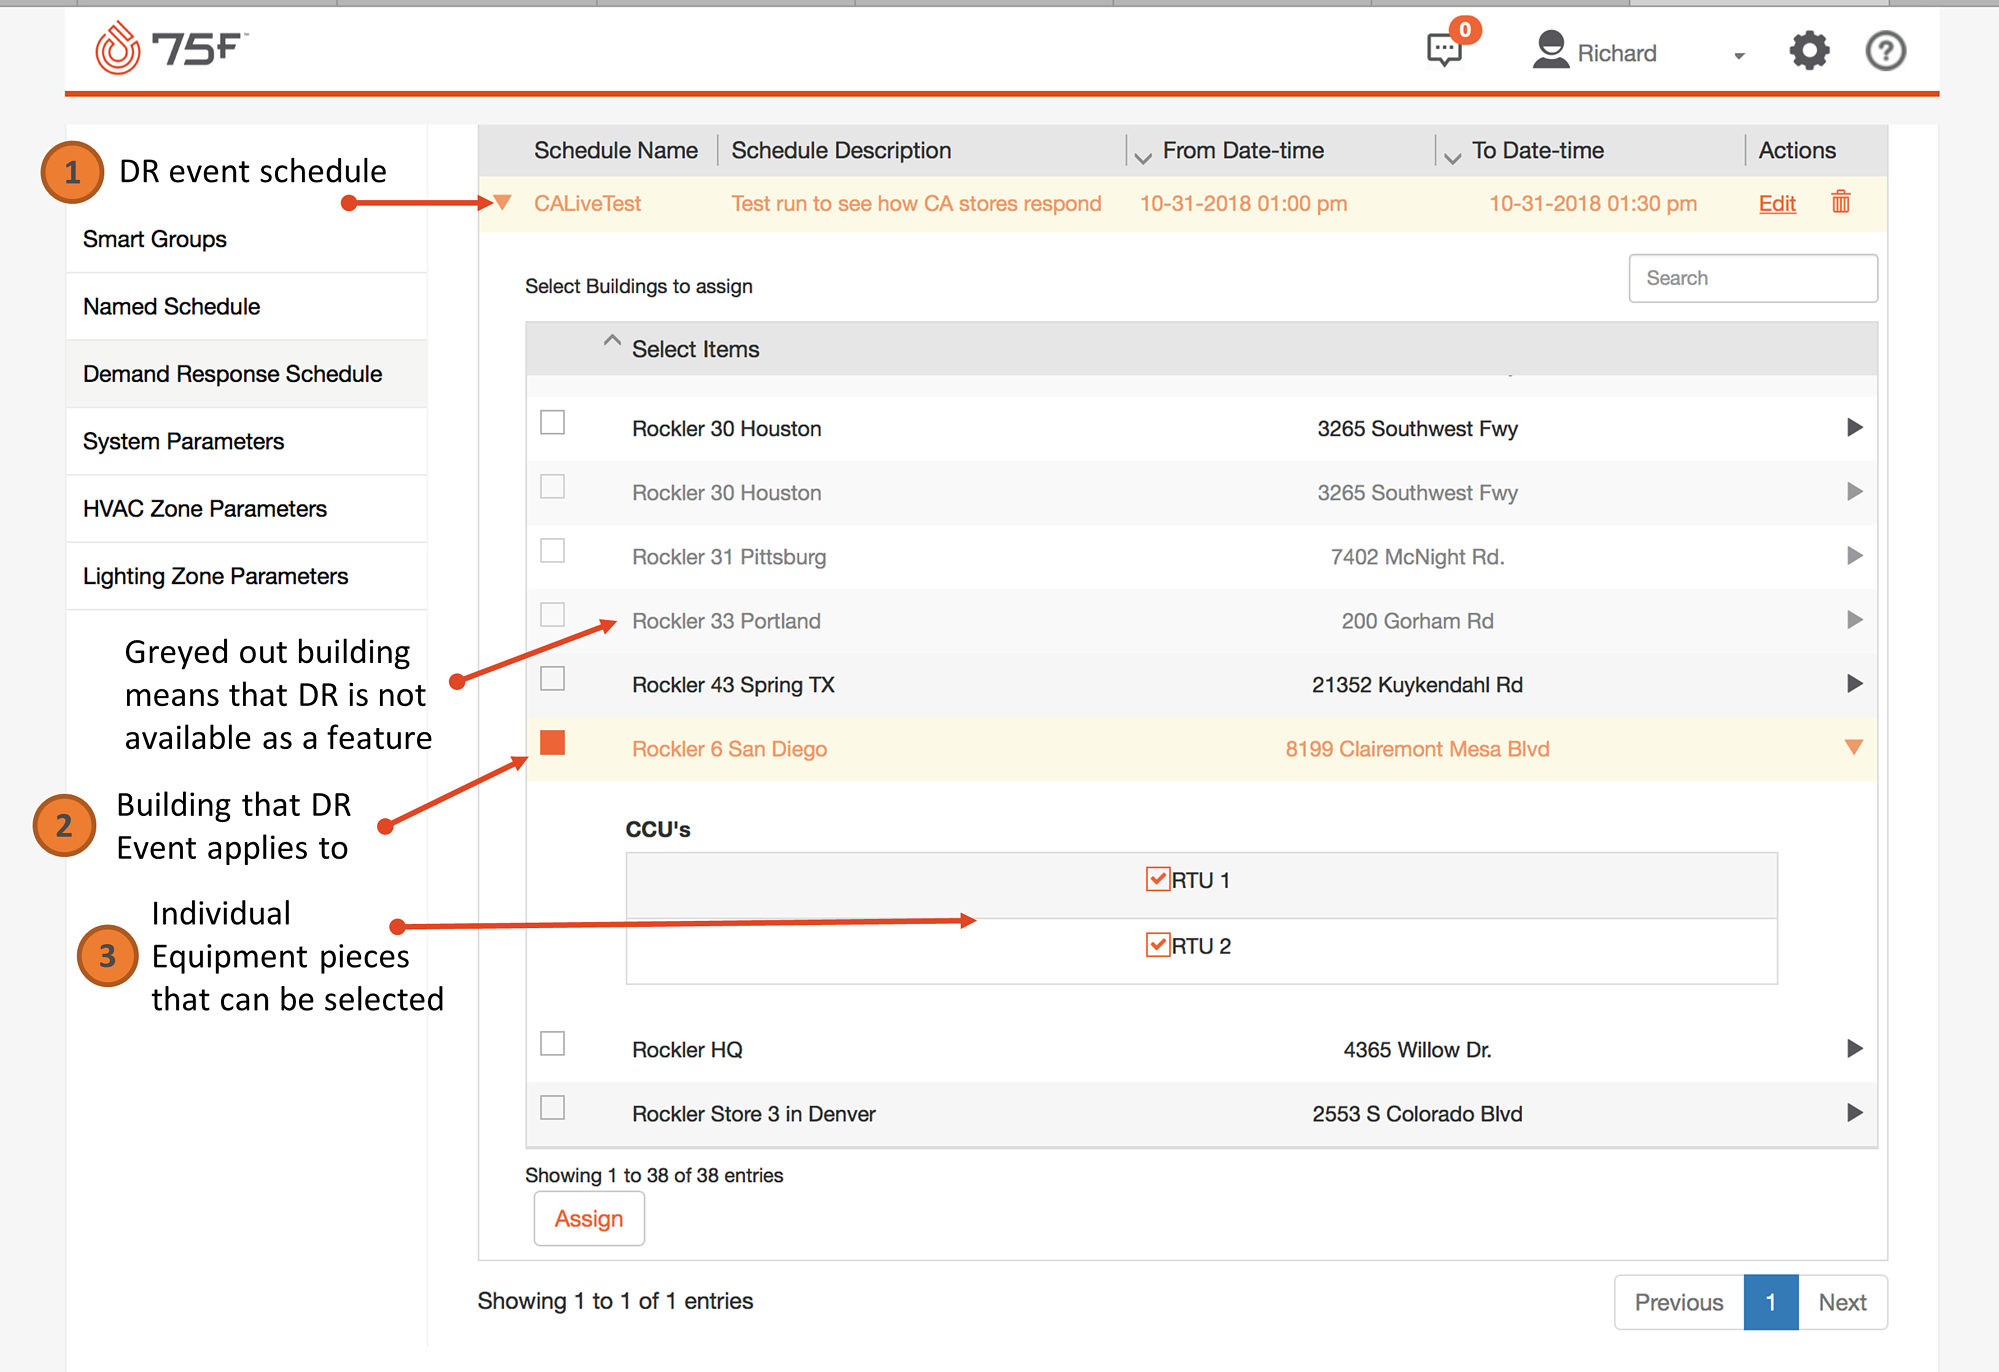
Task: Delete CALiveTest schedule with trash icon
Action: (1840, 203)
